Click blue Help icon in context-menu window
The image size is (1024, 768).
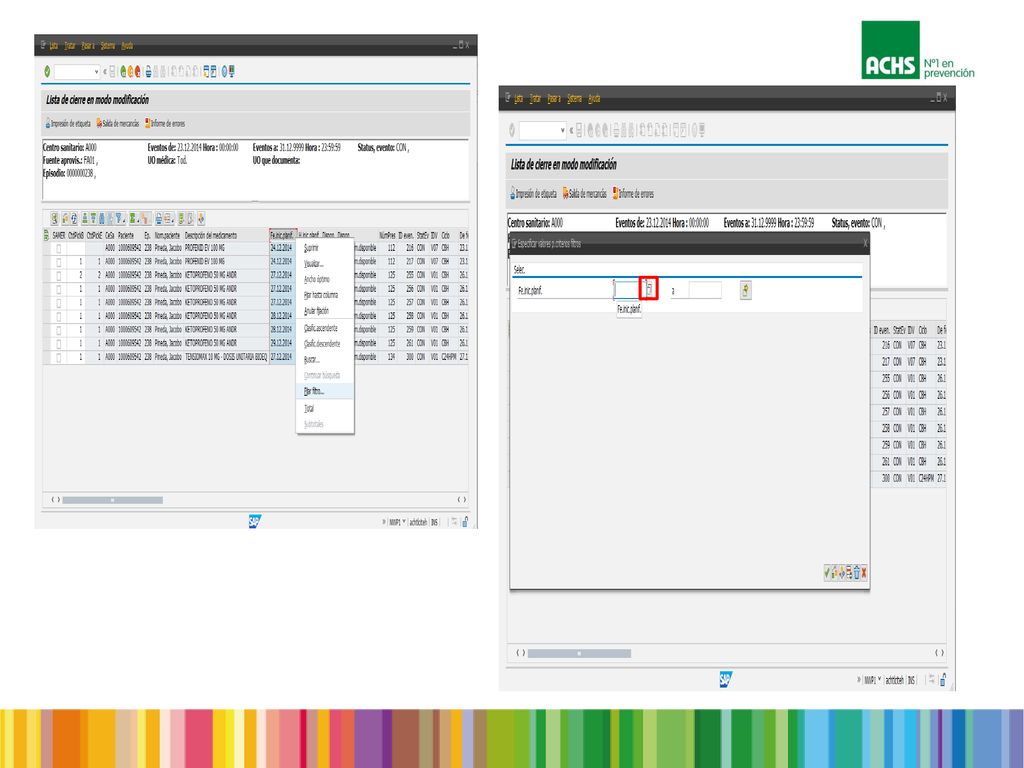pyautogui.click(x=224, y=71)
